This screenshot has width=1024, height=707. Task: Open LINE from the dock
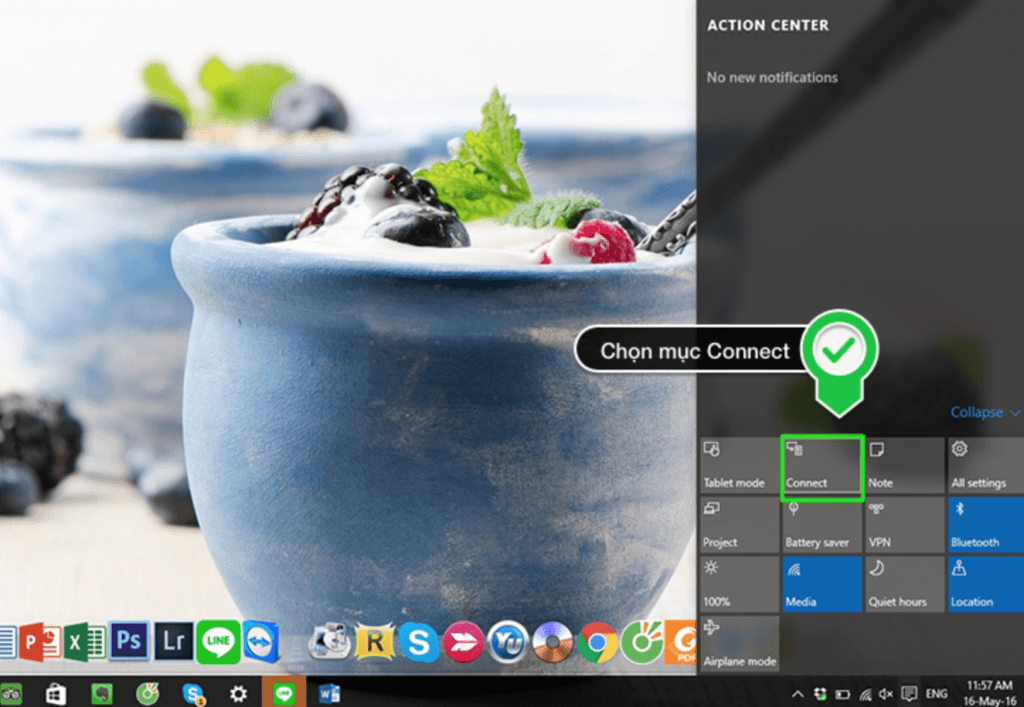[x=218, y=642]
